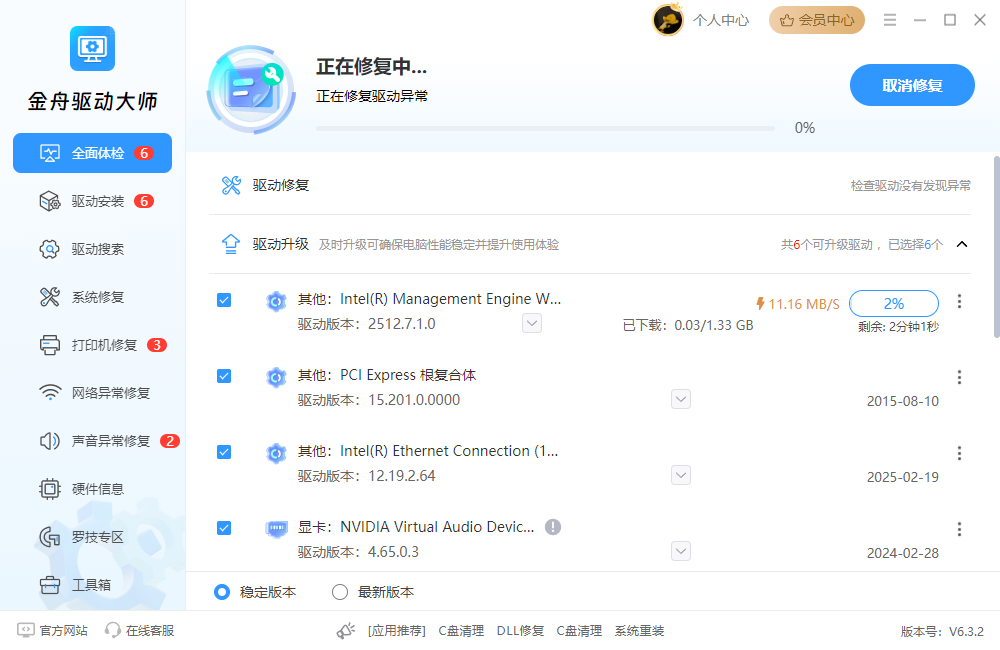Click the 声音异常修复 red badge showing 2
The width and height of the screenshot is (1000, 650).
click(170, 441)
